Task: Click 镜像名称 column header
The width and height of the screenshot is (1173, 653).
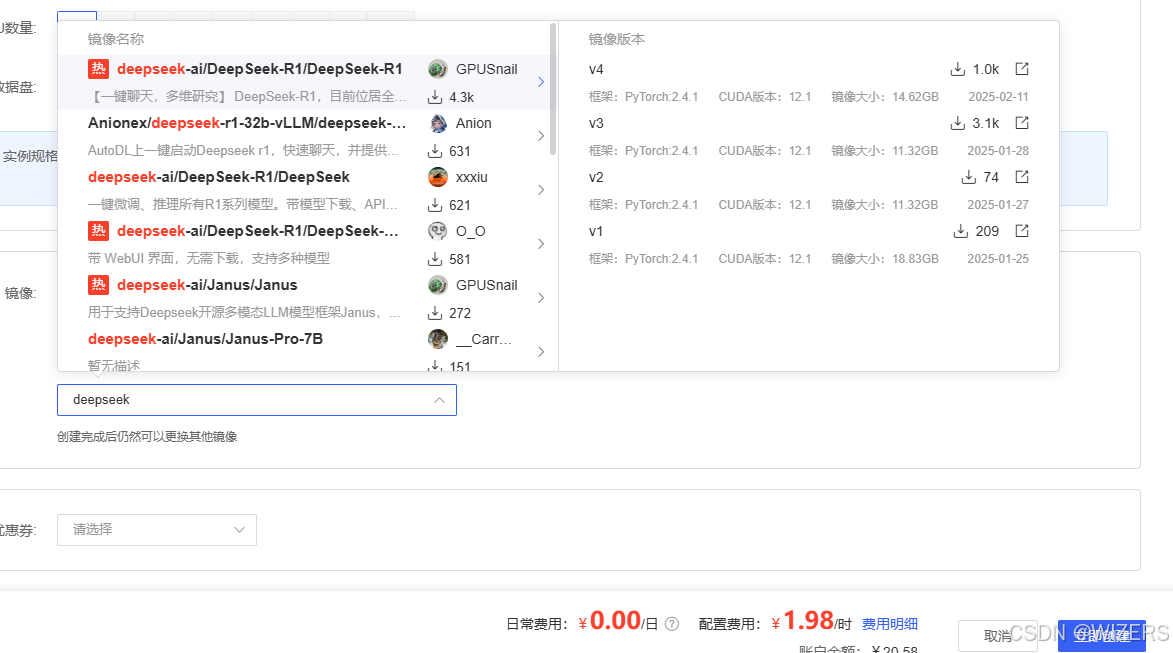Action: click(x=116, y=39)
